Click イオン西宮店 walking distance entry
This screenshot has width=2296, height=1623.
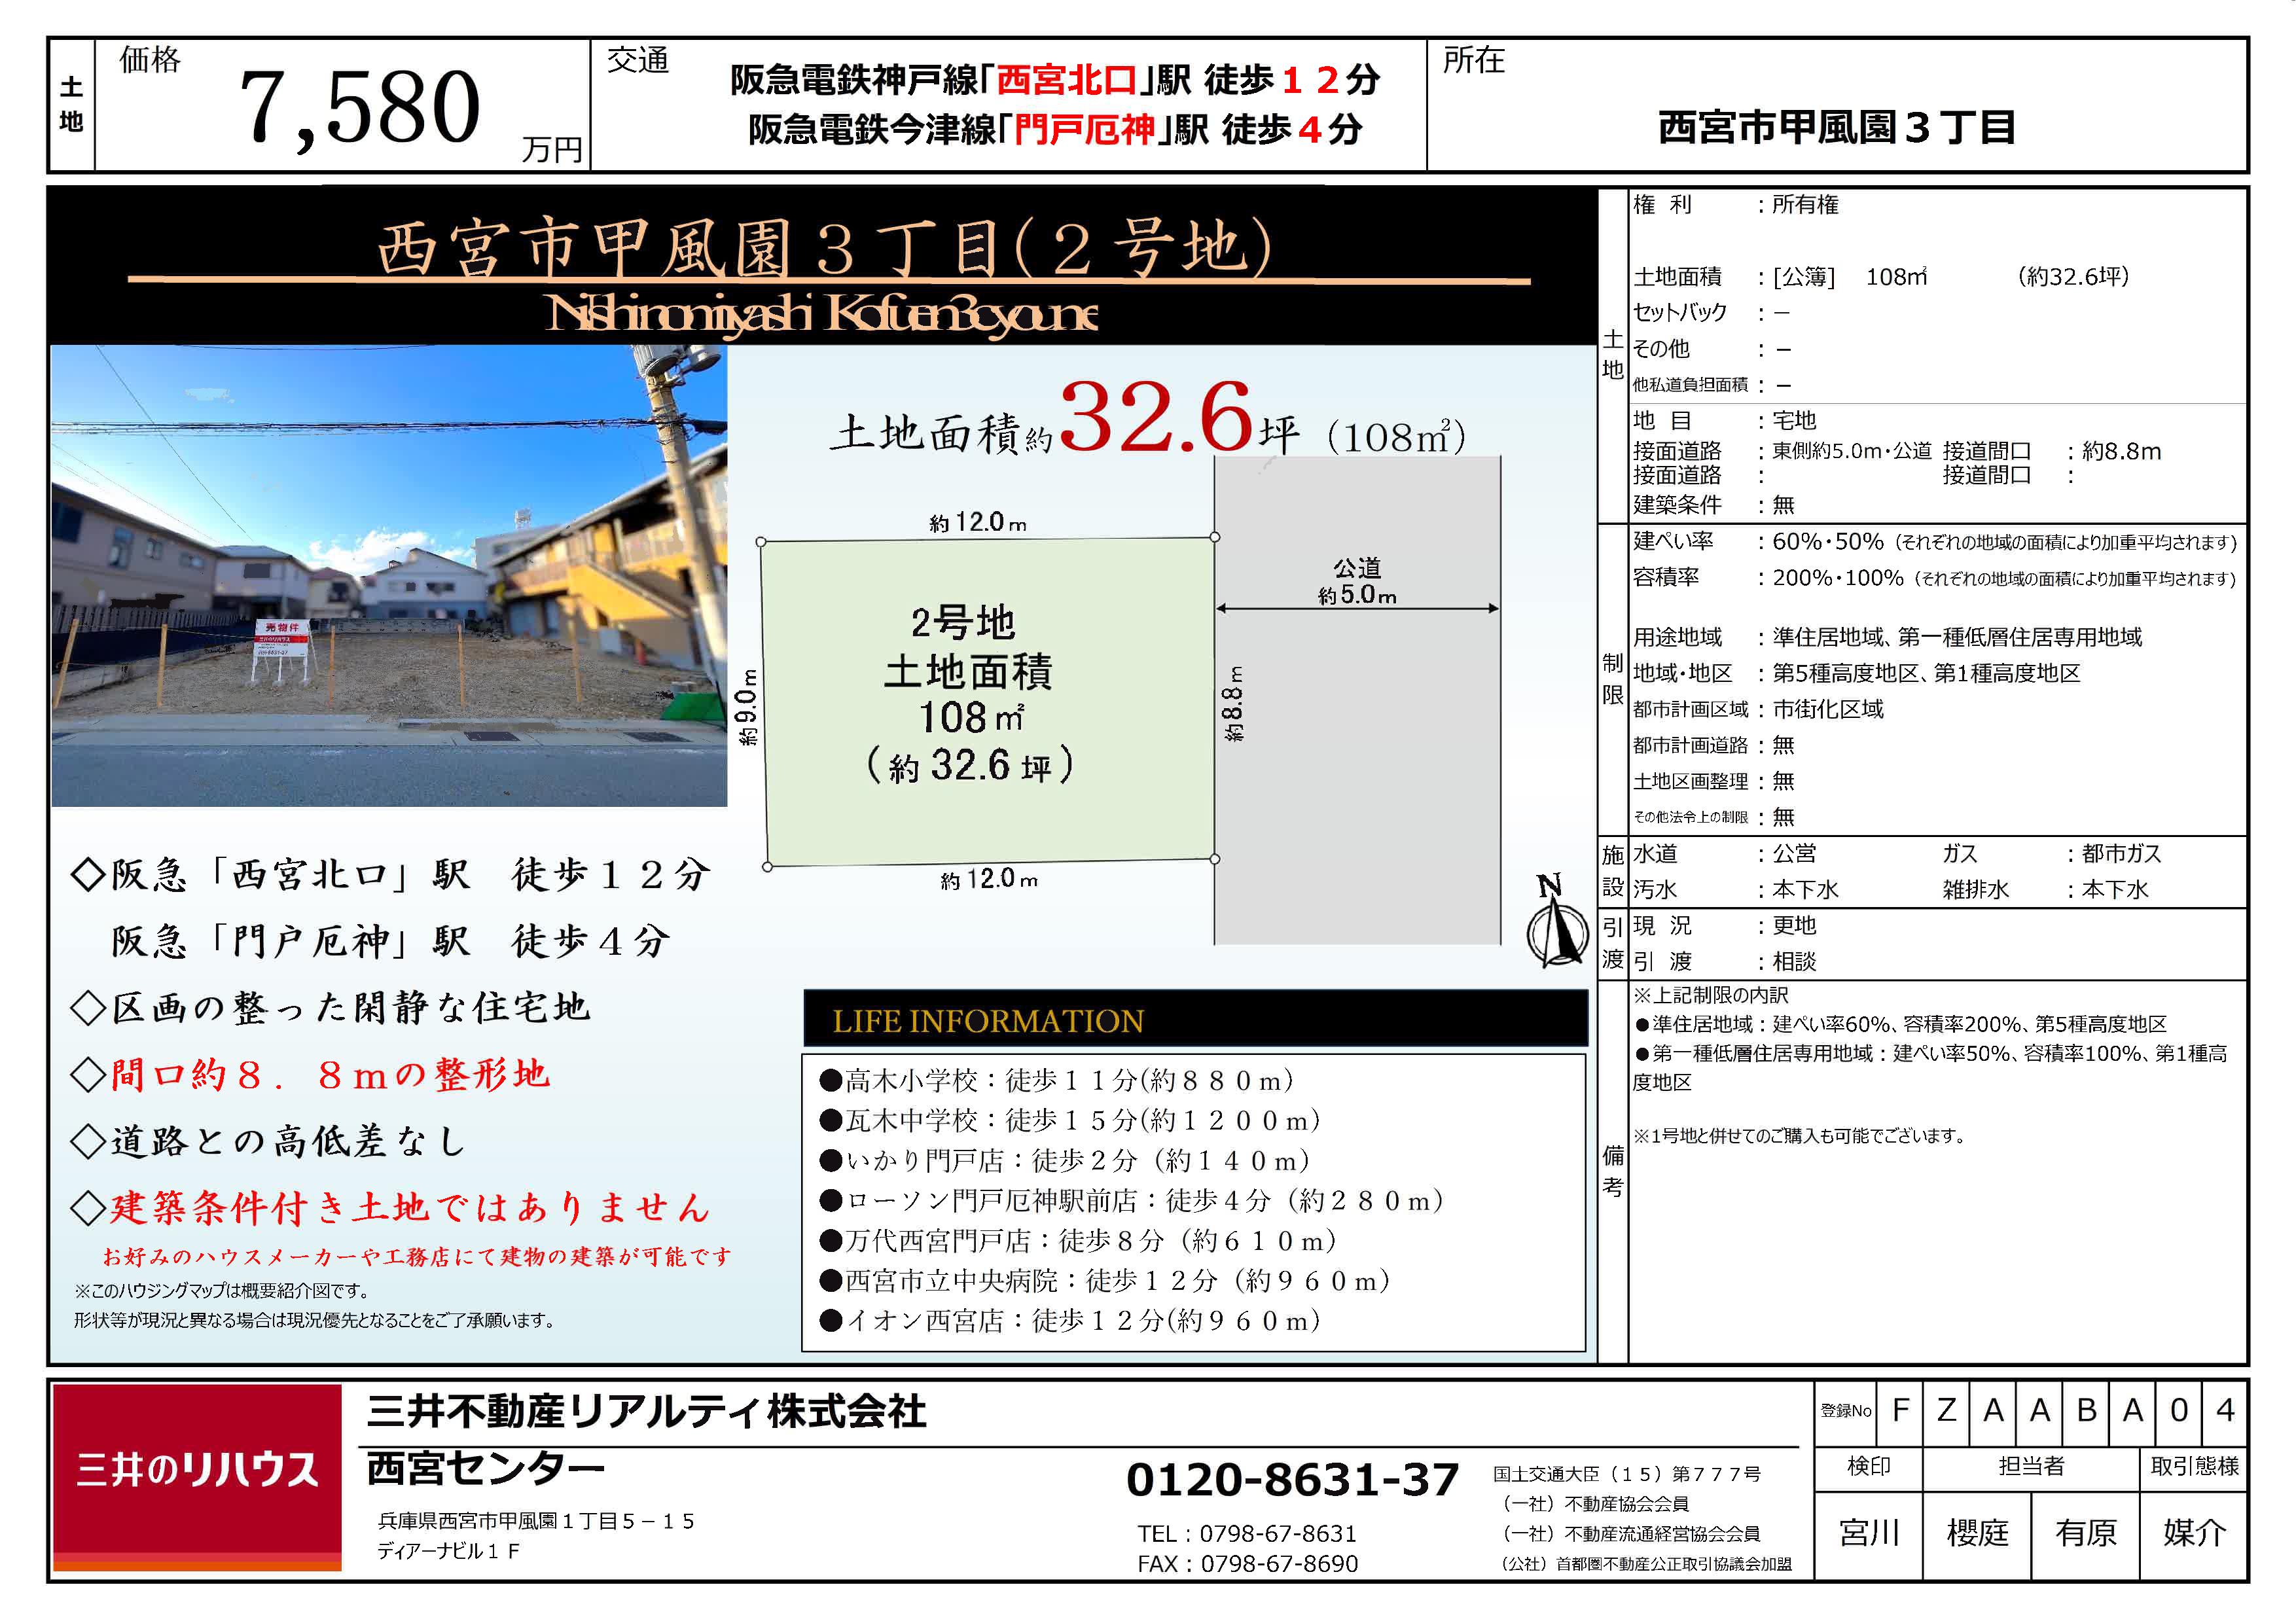(1070, 1321)
